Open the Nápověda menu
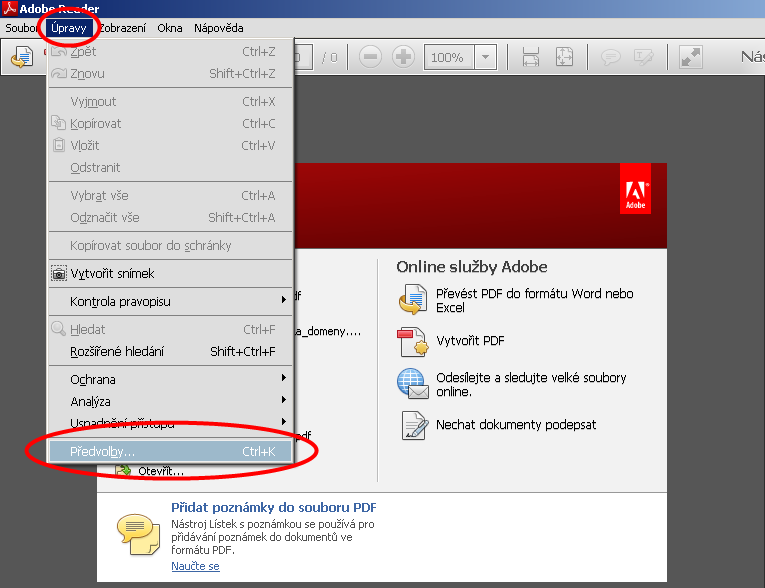765x588 pixels. click(219, 28)
